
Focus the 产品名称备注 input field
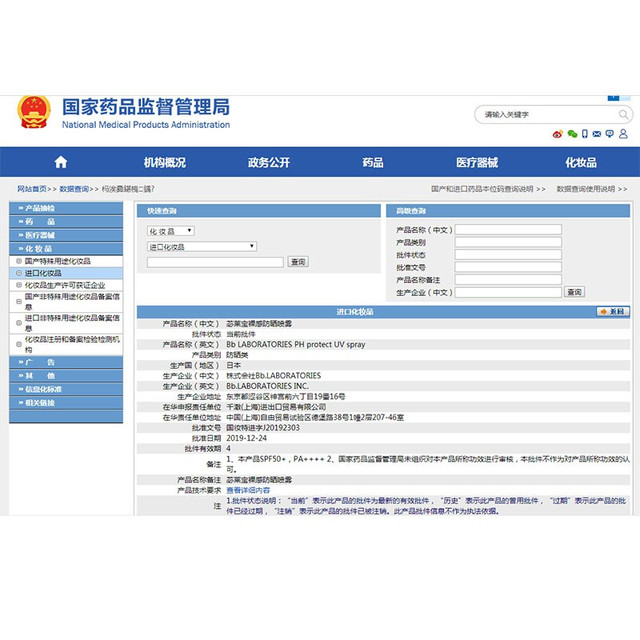(508, 280)
